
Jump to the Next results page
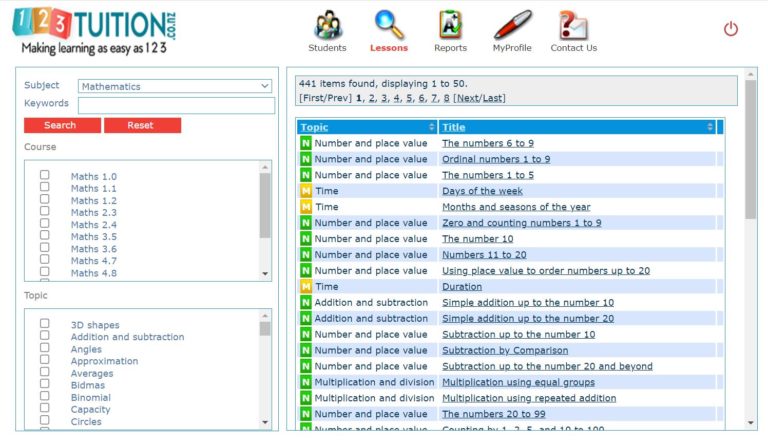click(467, 98)
